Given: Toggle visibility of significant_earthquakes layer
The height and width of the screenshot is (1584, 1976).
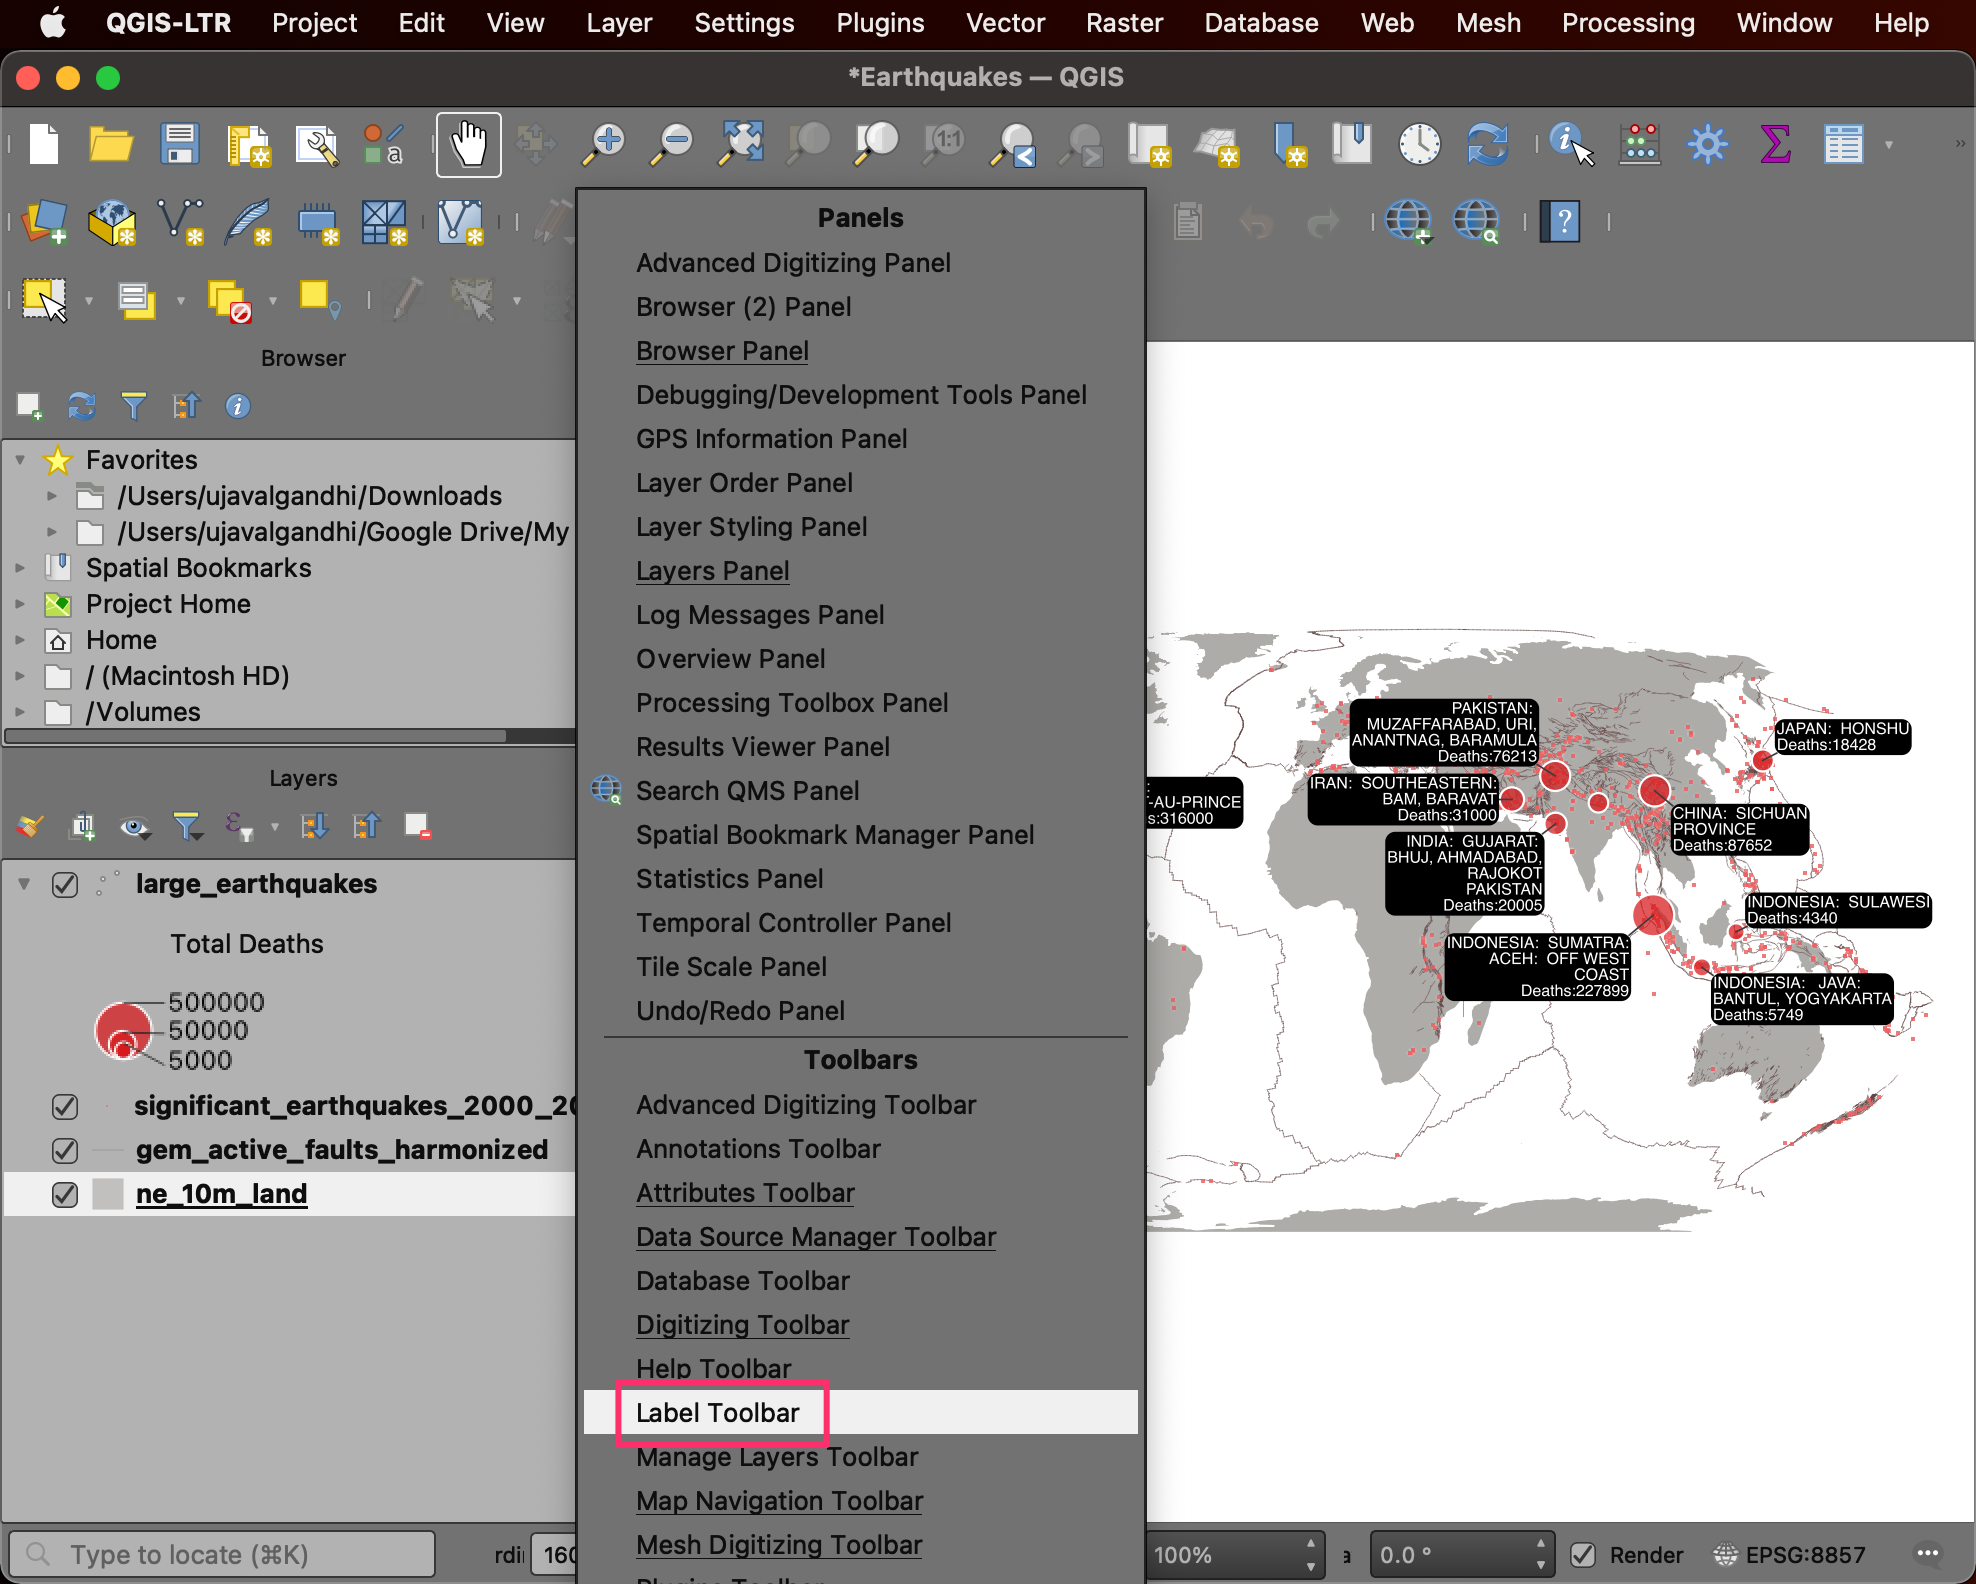Looking at the screenshot, I should pyautogui.click(x=65, y=1107).
